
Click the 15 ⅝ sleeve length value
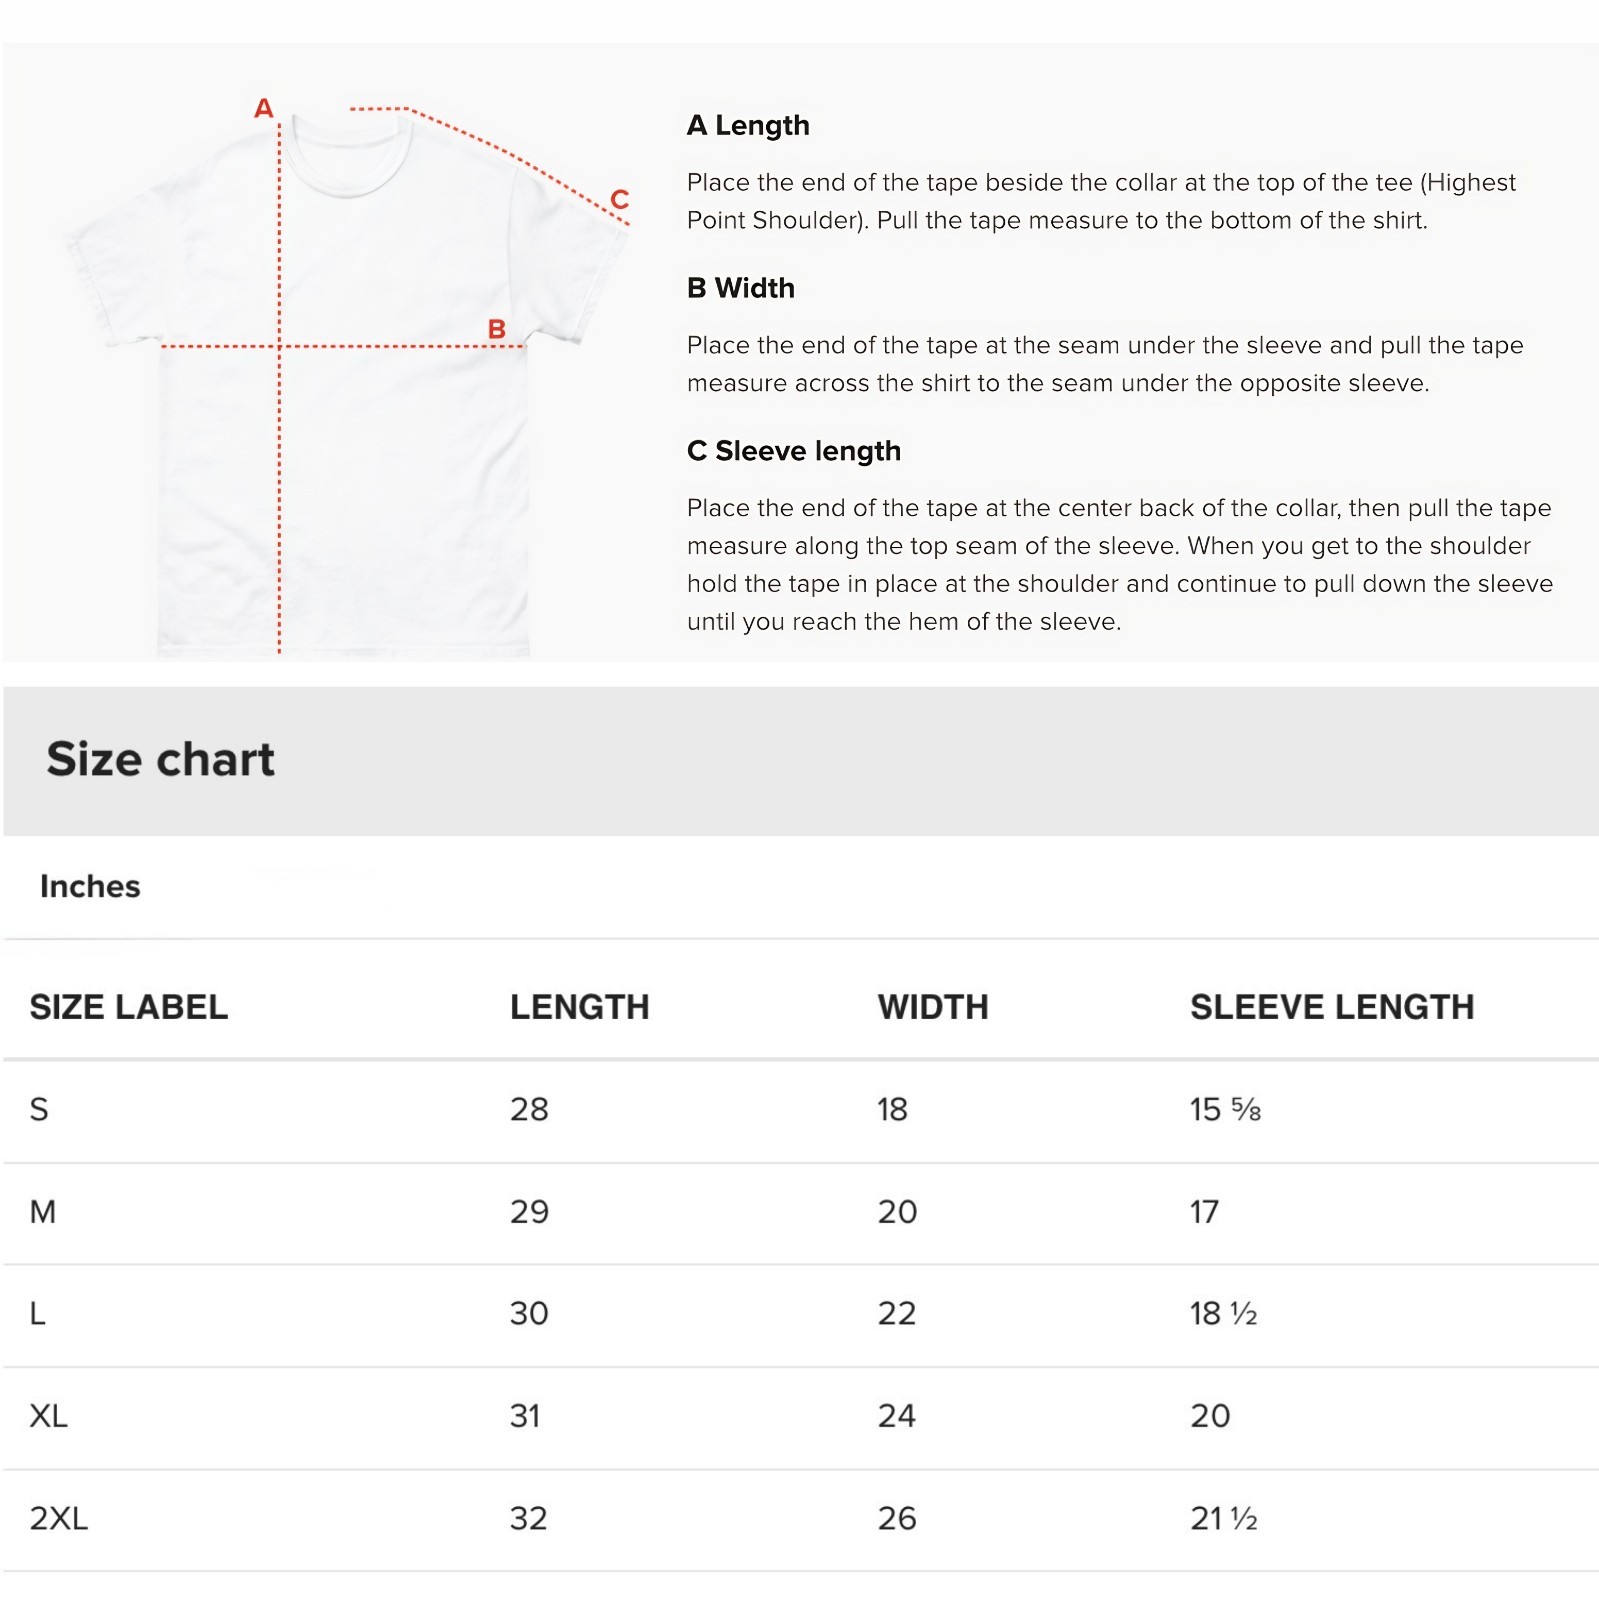click(x=1225, y=1109)
